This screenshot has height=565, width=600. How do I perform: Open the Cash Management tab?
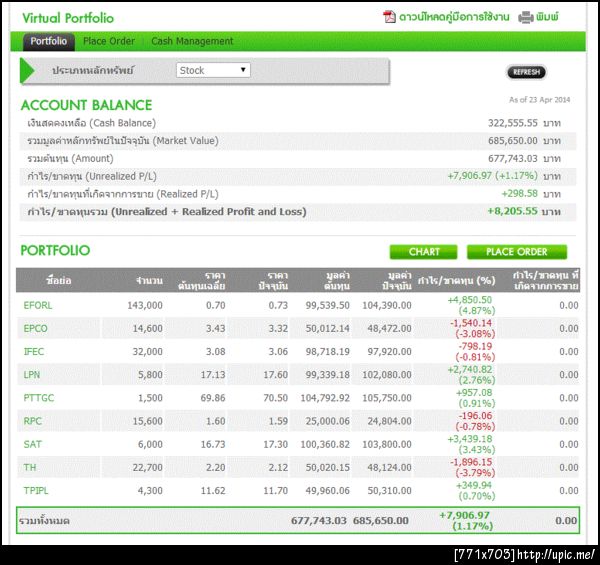(x=192, y=41)
